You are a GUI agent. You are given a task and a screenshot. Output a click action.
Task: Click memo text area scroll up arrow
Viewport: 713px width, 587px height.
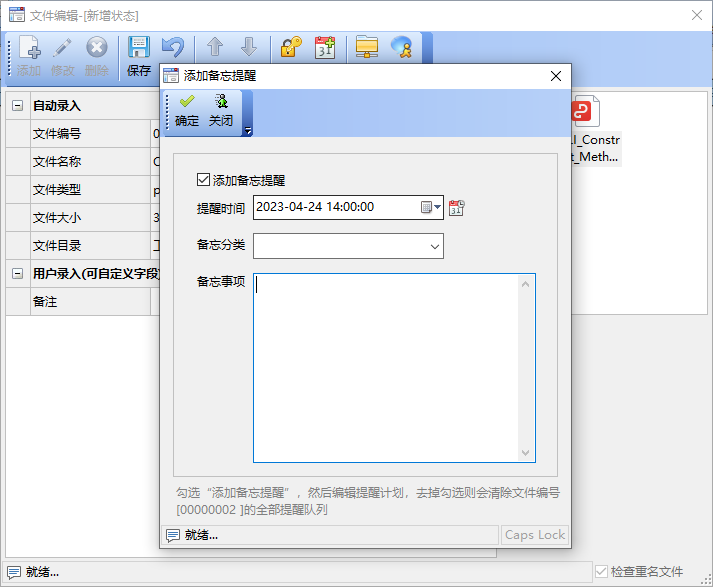[526, 284]
